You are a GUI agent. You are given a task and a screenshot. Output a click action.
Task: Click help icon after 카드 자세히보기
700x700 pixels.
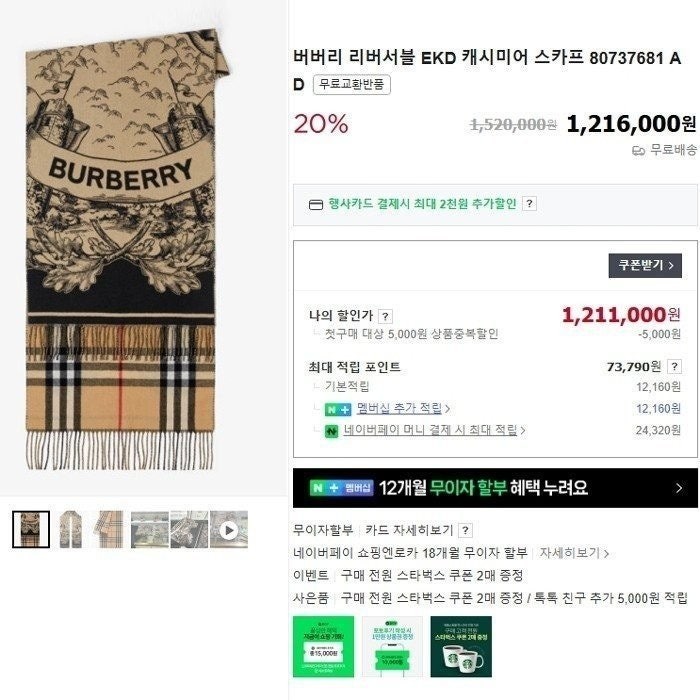(x=465, y=530)
